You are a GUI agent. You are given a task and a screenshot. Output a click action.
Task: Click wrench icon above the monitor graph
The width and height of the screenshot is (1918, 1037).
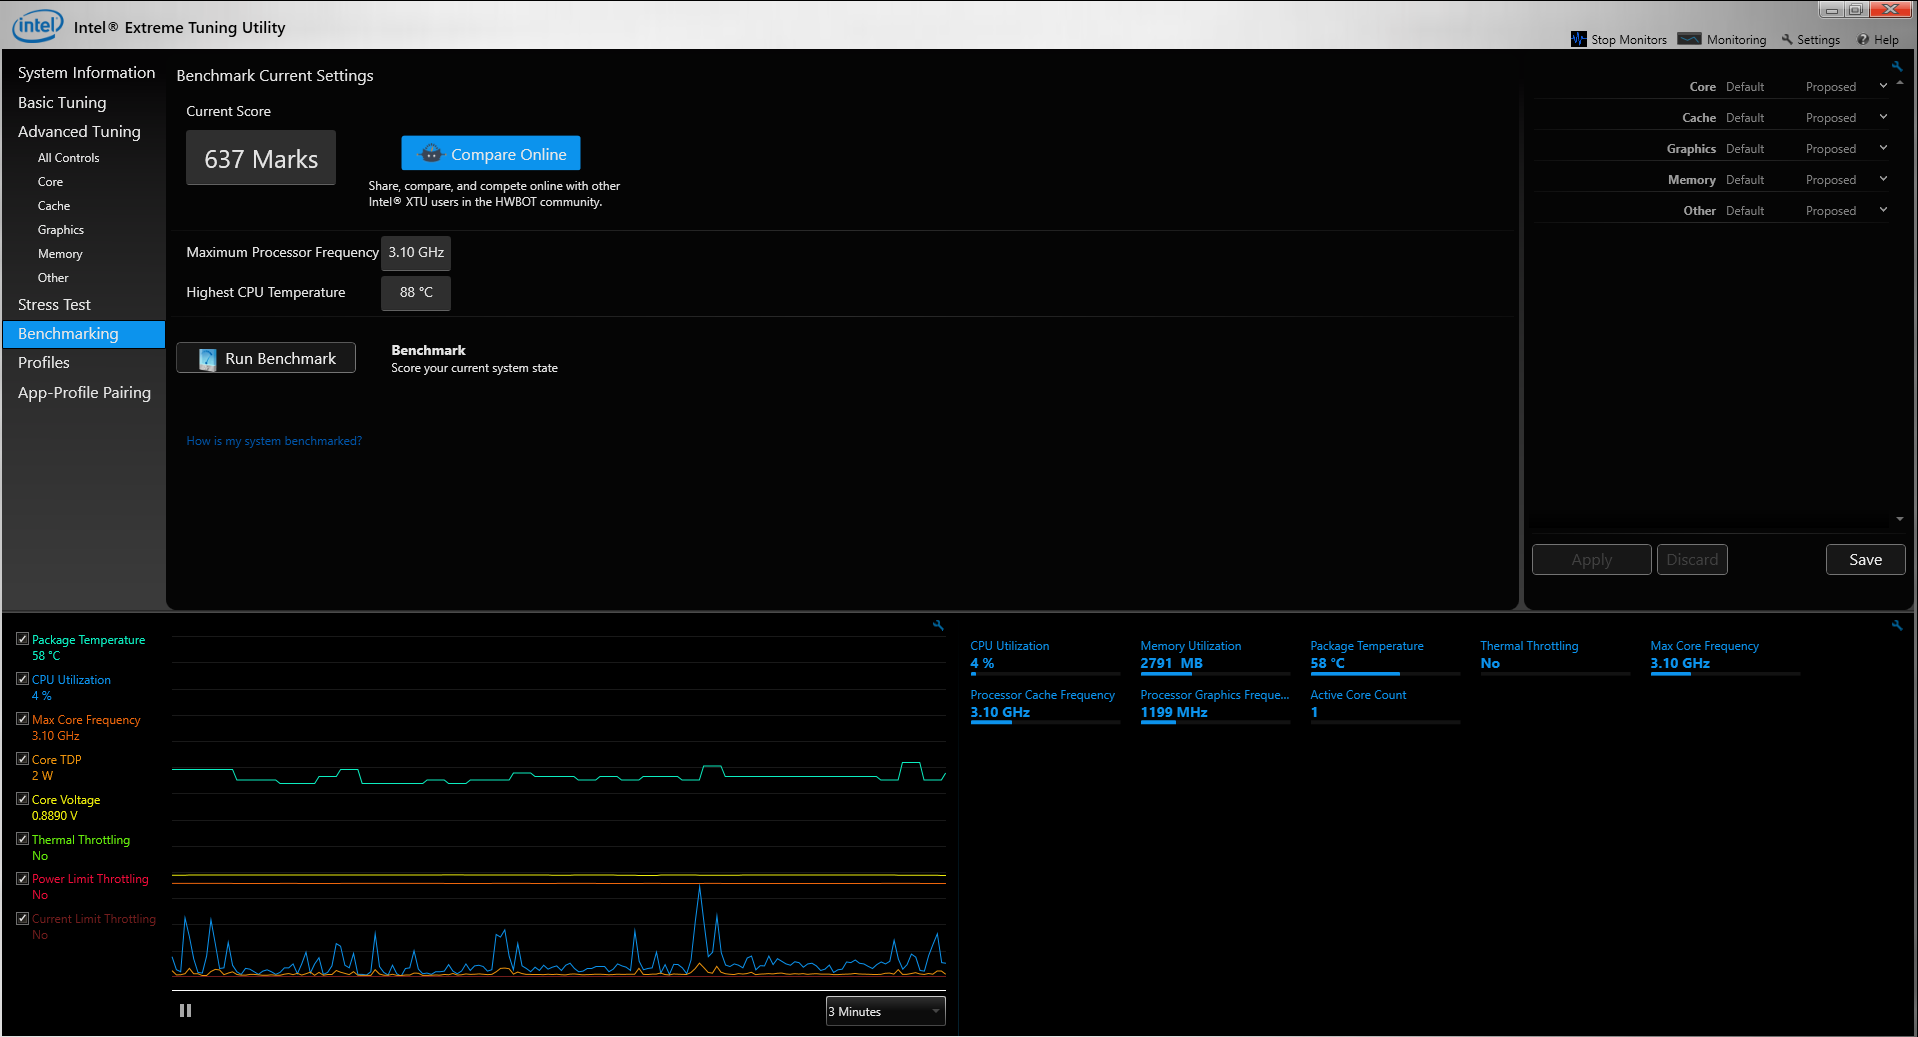tap(938, 625)
